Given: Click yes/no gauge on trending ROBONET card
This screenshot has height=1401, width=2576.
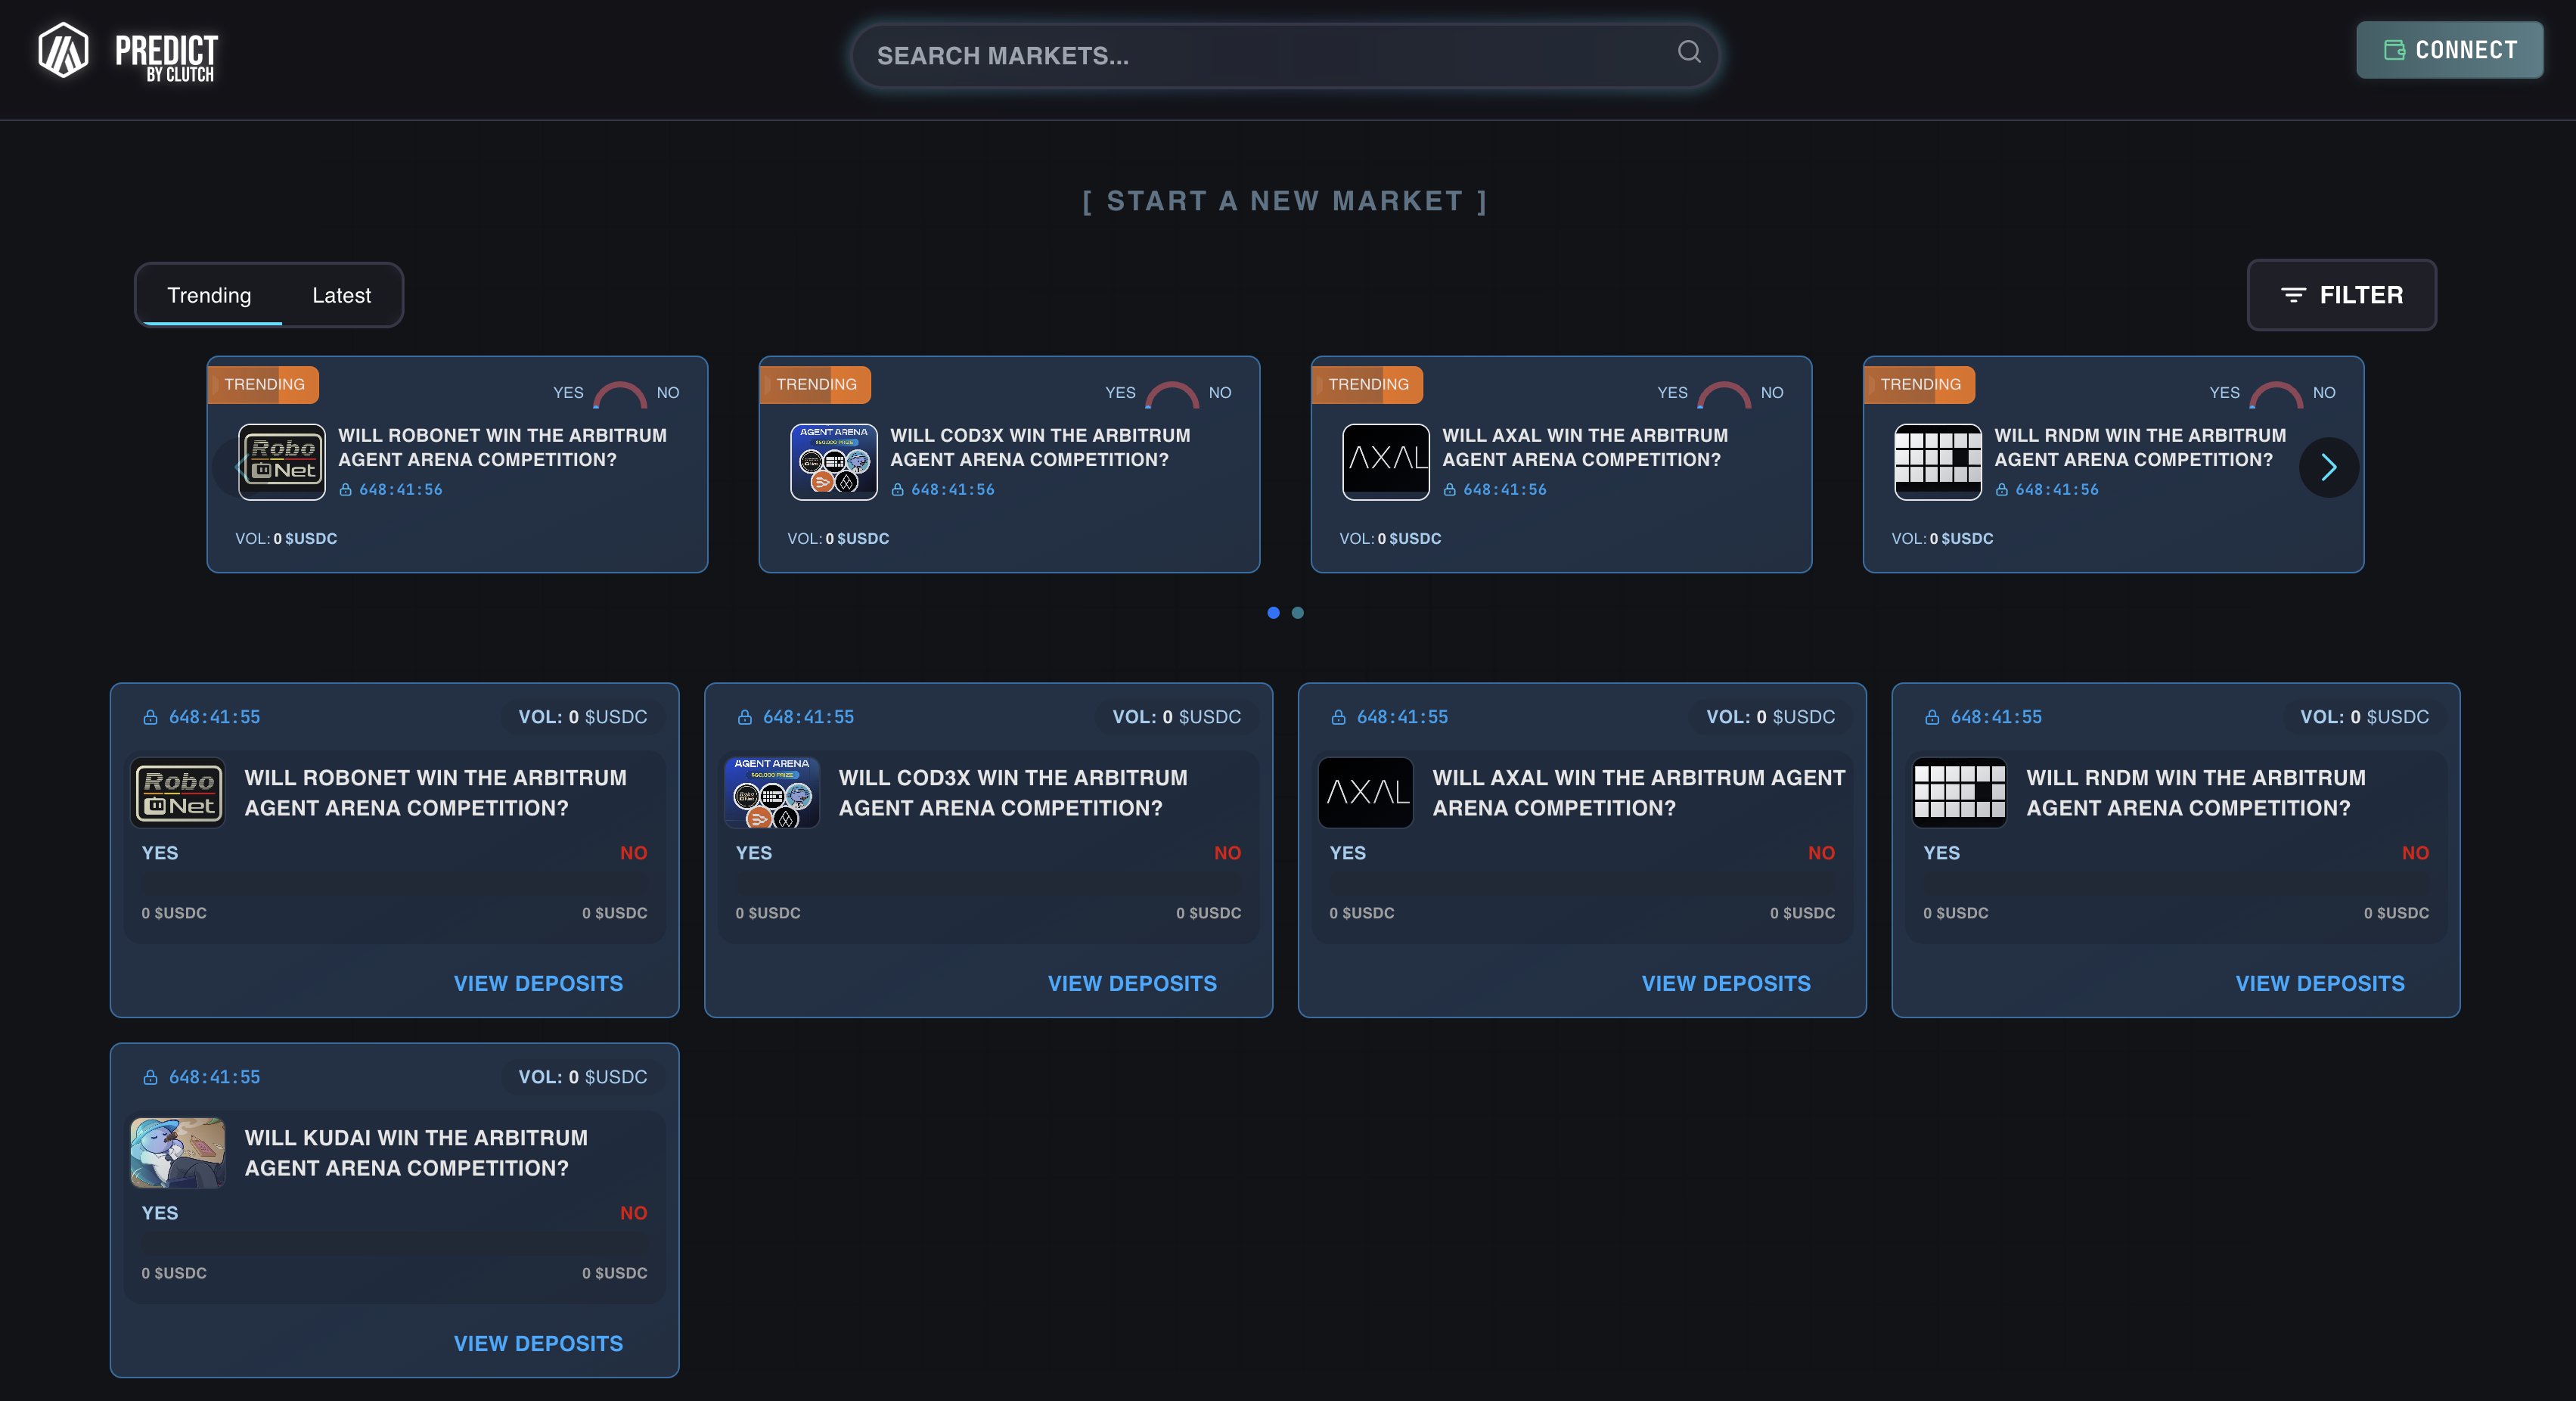Looking at the screenshot, I should (620, 394).
